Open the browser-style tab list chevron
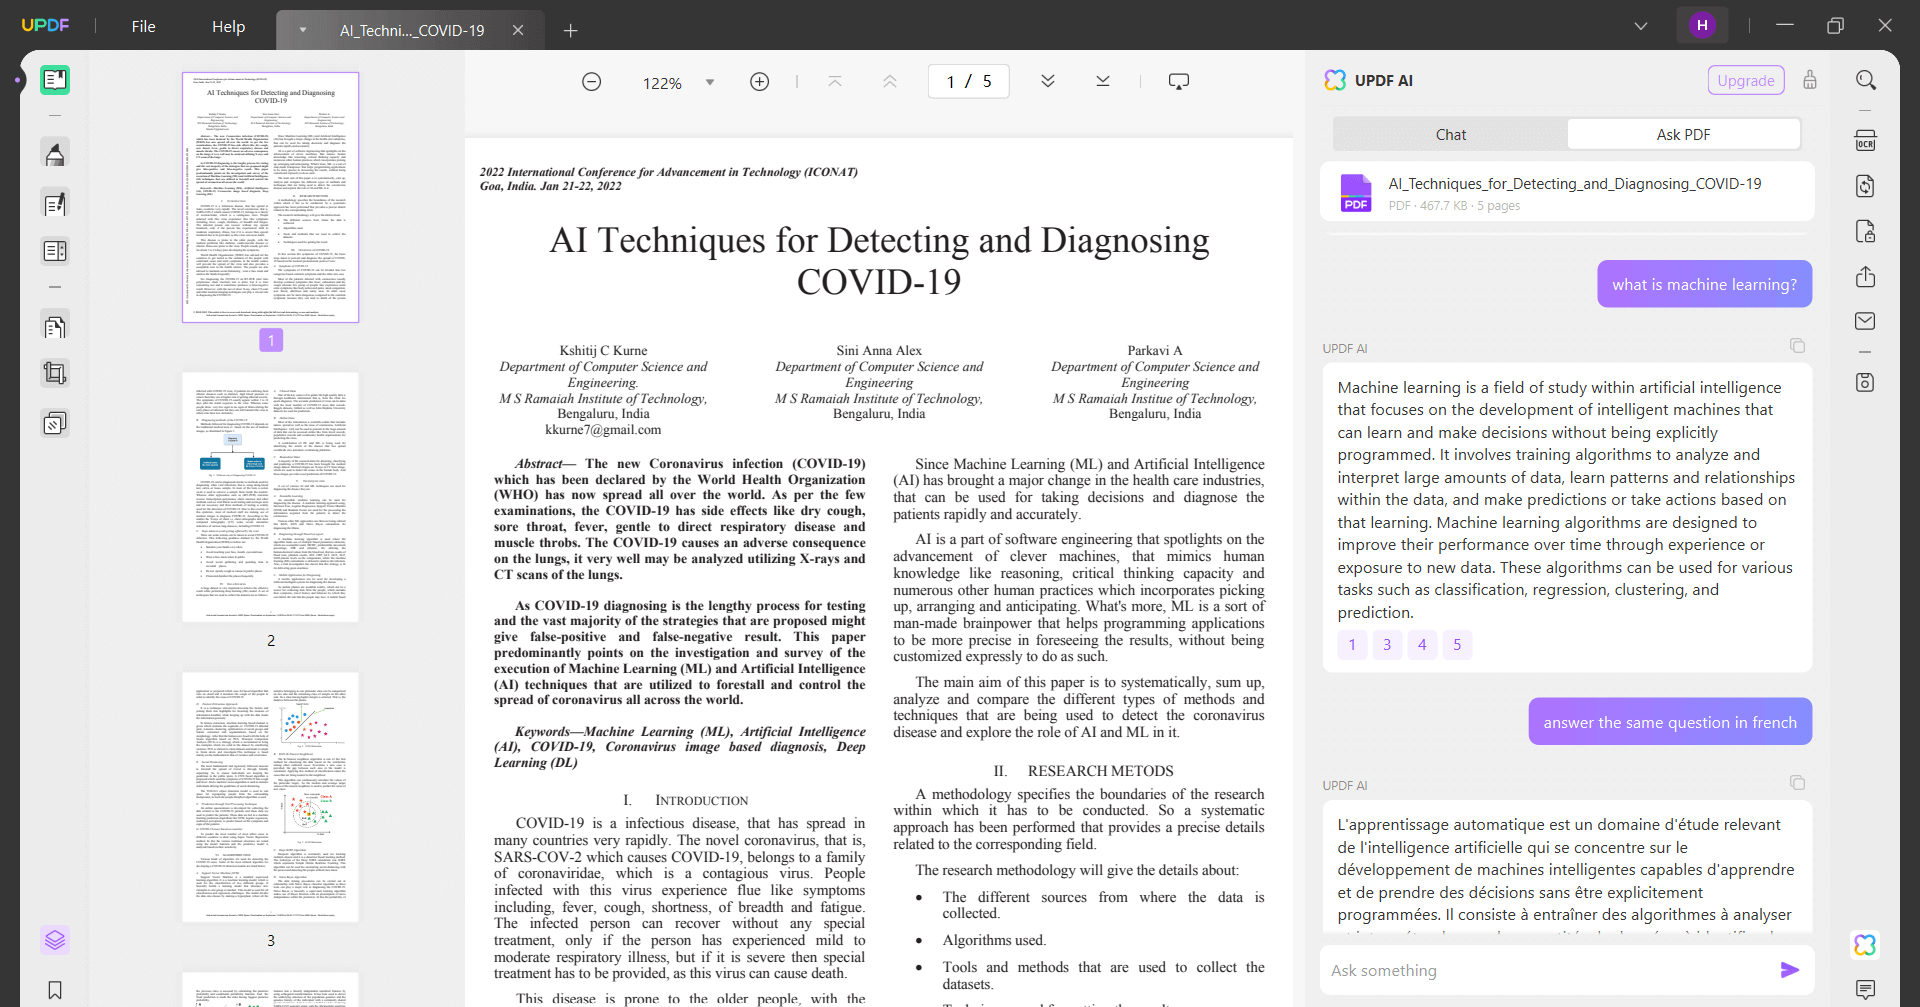 pos(1640,25)
